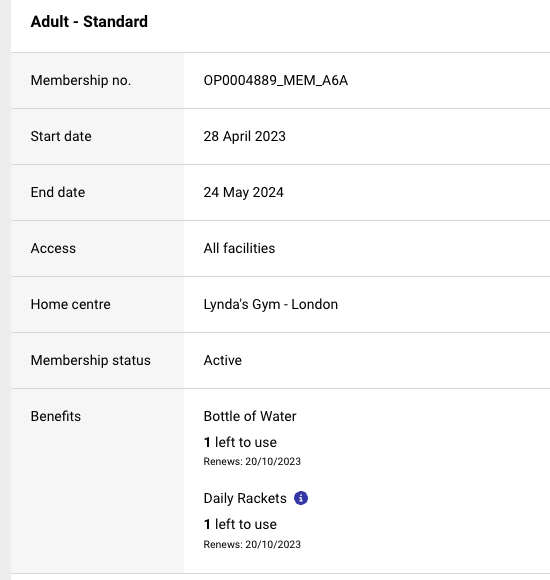
Task: Select the Adult - Standard heading
Action: point(89,21)
